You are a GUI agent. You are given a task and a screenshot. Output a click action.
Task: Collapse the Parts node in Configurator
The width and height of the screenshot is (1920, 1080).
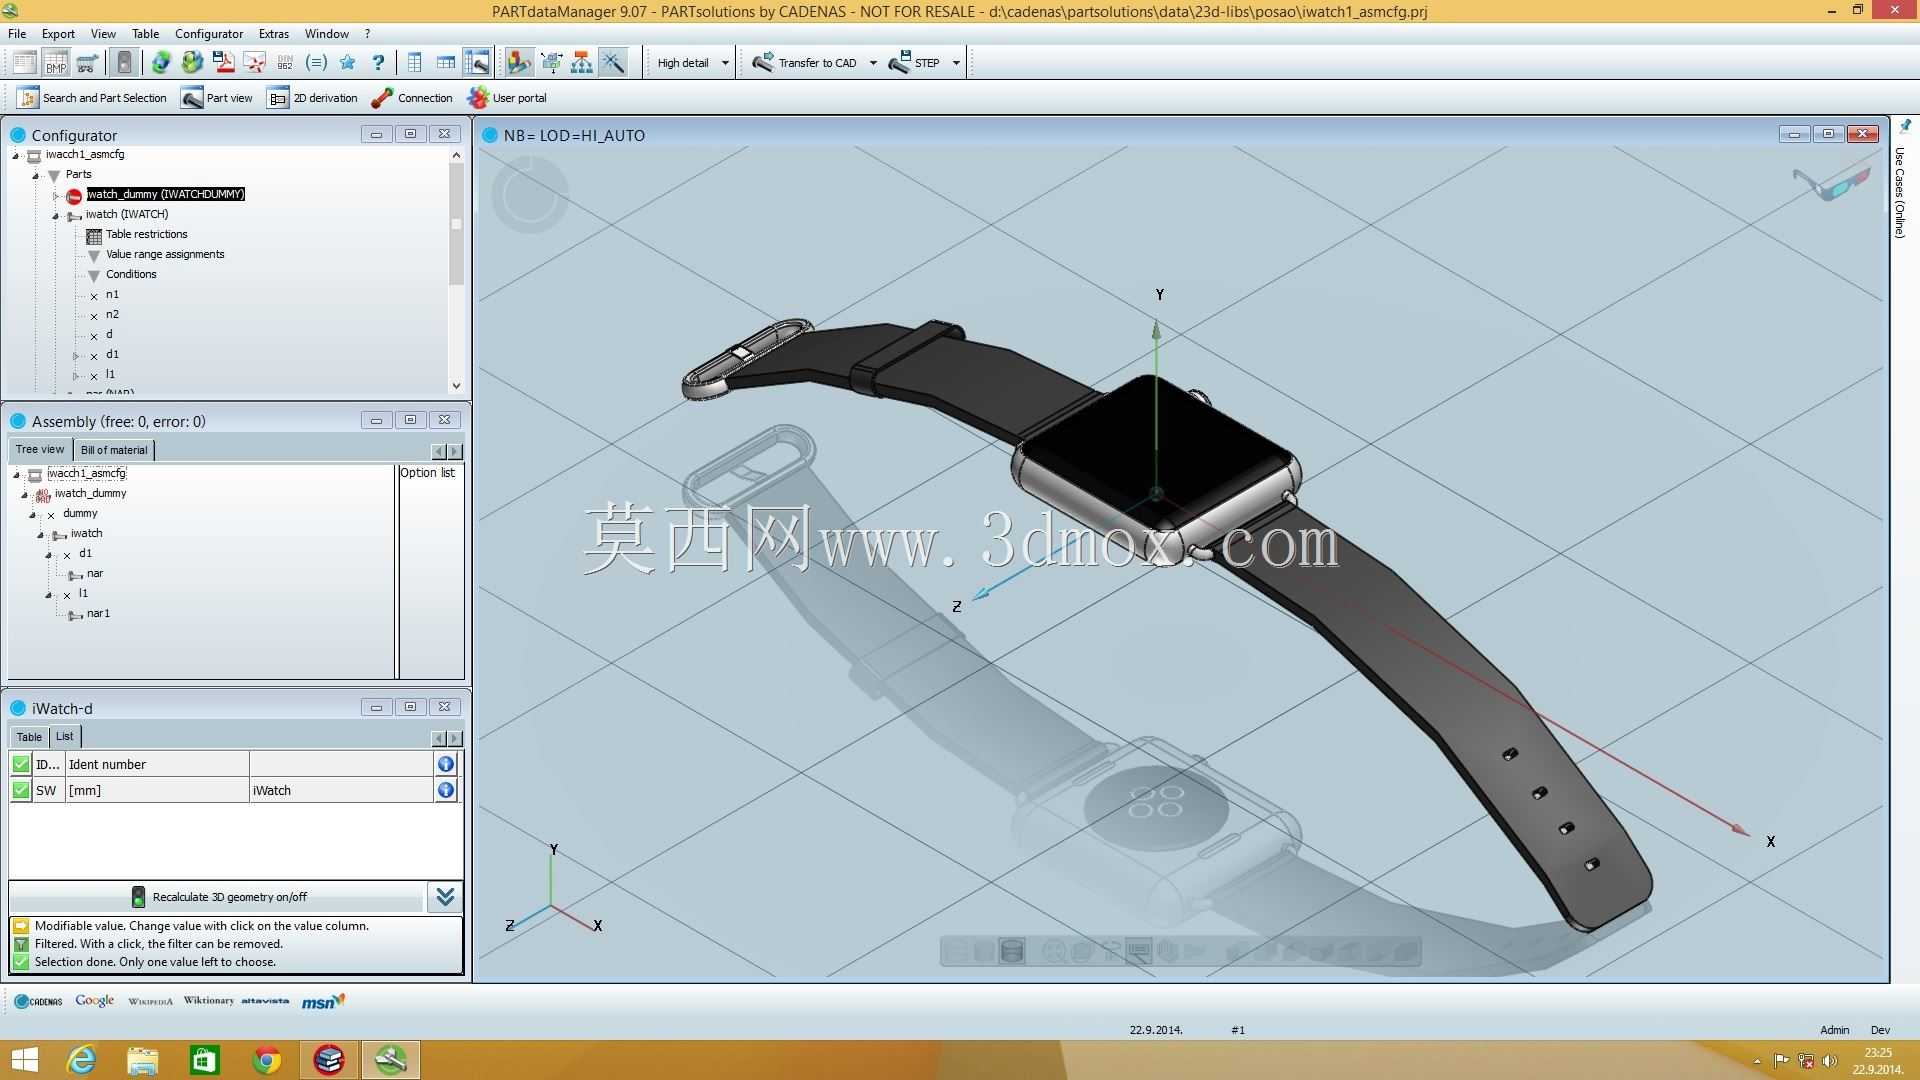coord(36,175)
